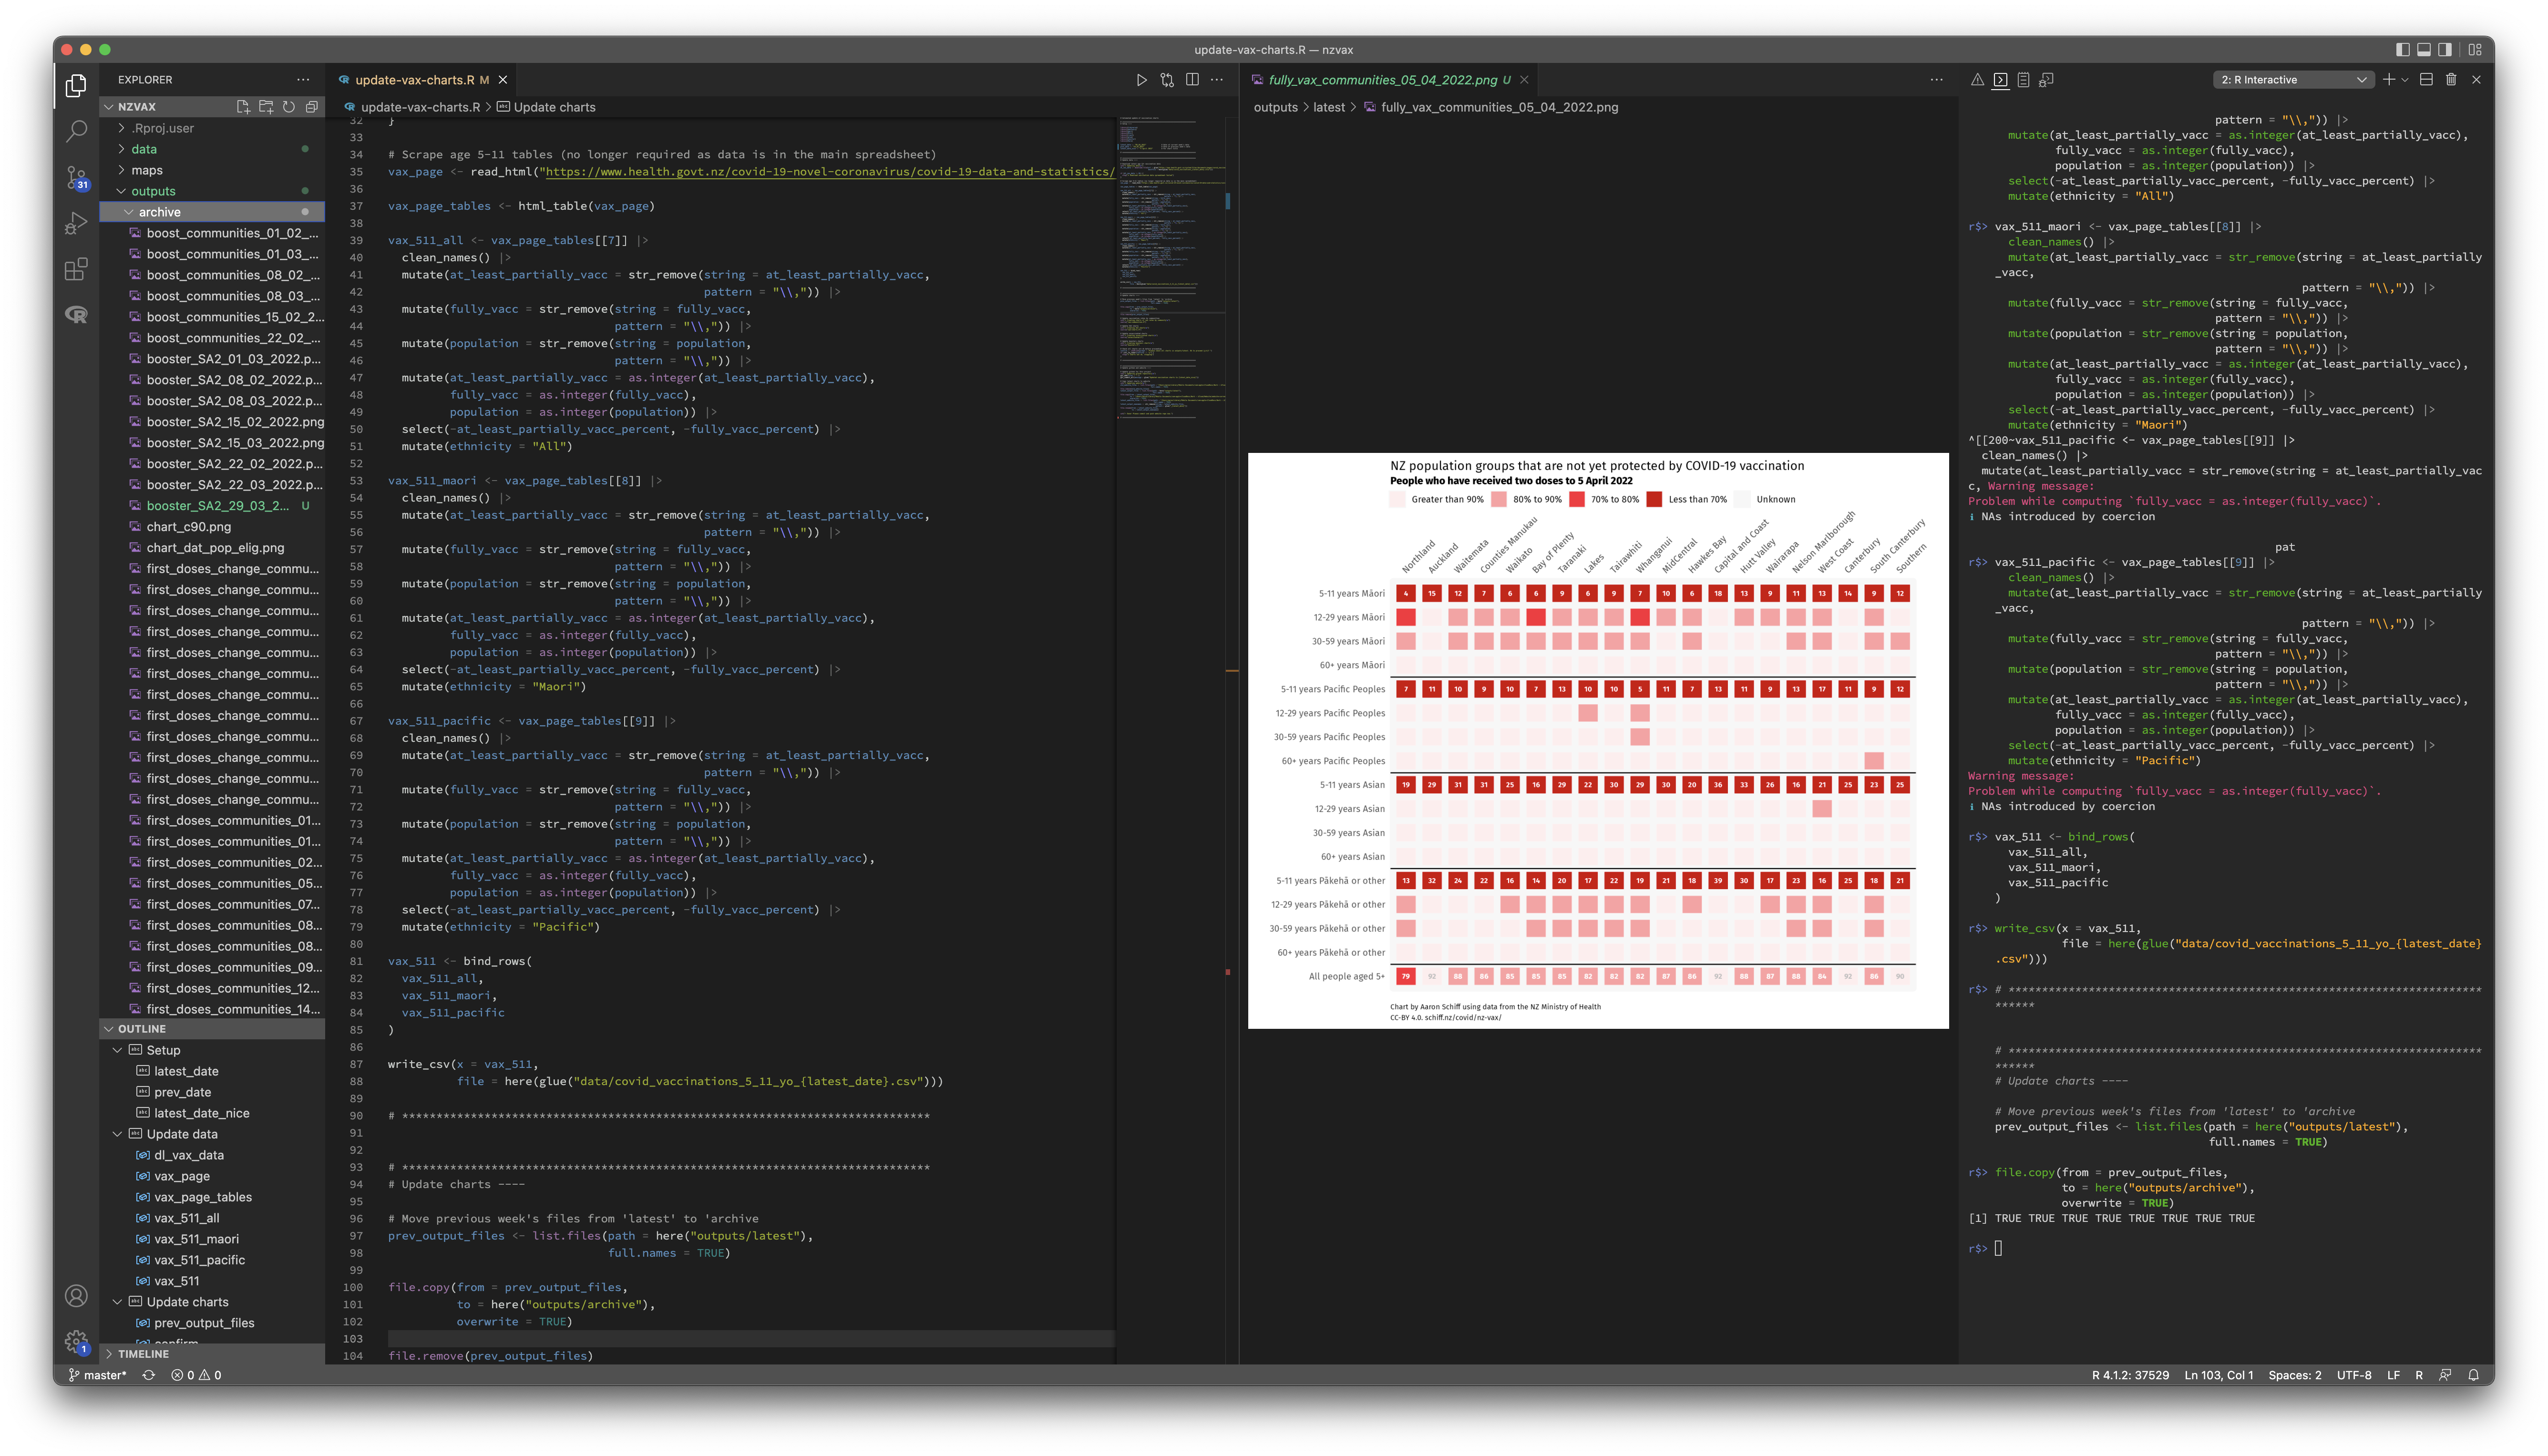Expand the TIMELINE section
The image size is (2548, 1456).
click(x=143, y=1354)
